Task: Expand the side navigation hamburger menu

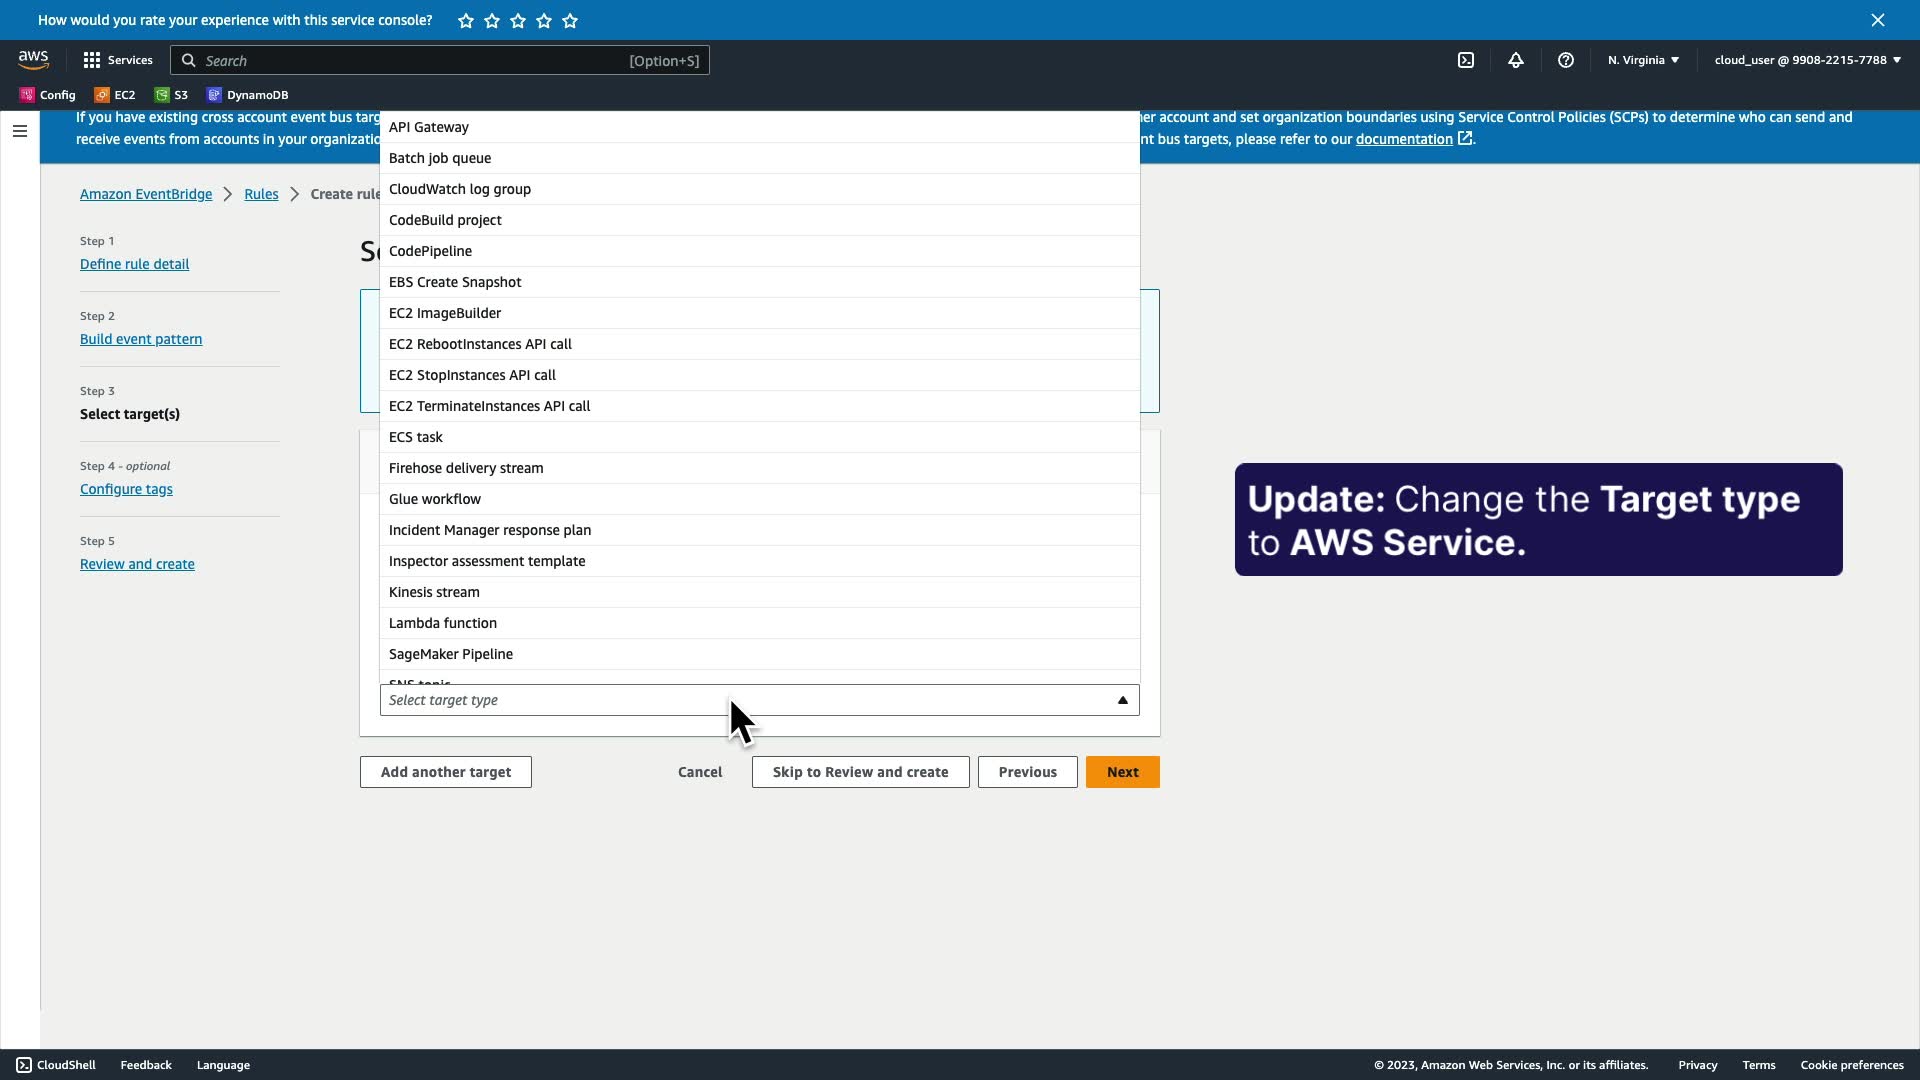Action: 20,131
